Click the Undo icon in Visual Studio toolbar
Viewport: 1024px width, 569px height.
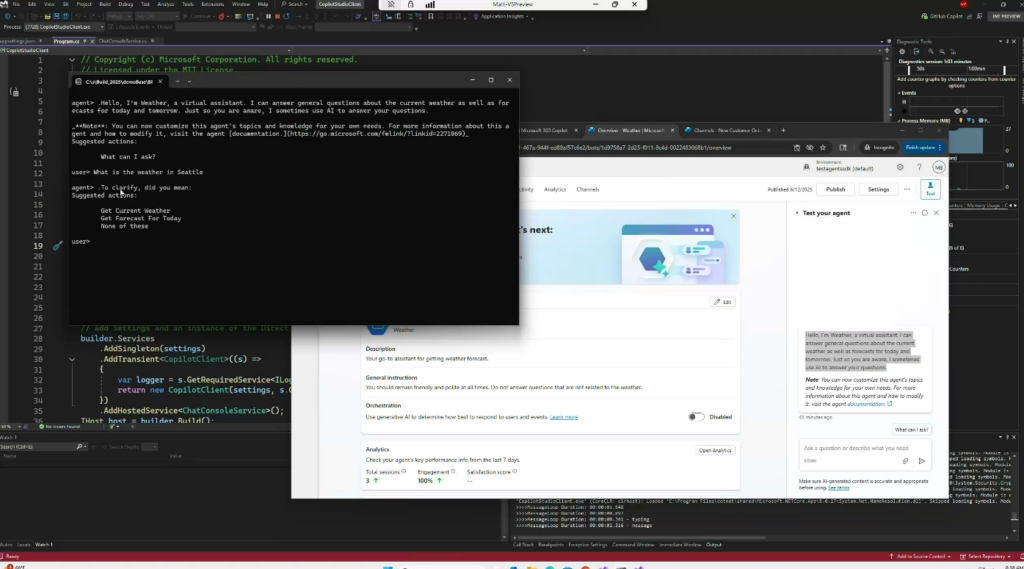click(77, 16)
